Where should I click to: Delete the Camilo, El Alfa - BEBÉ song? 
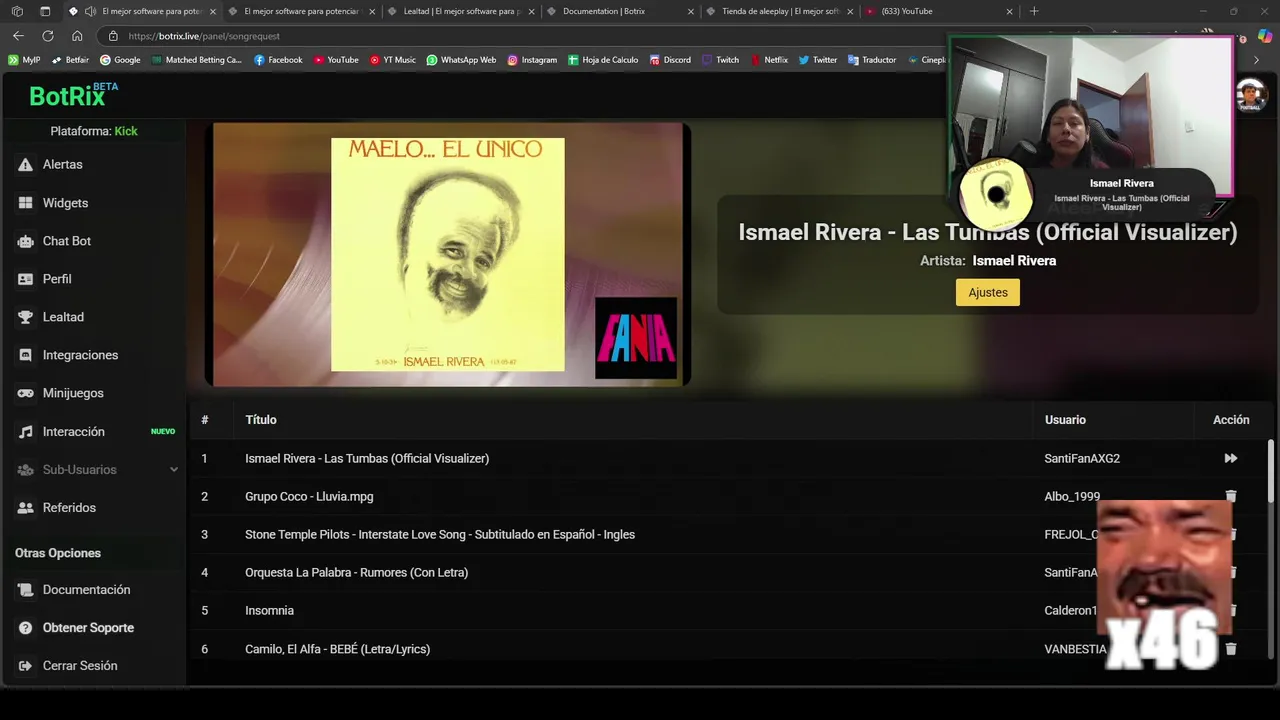pyautogui.click(x=1231, y=649)
